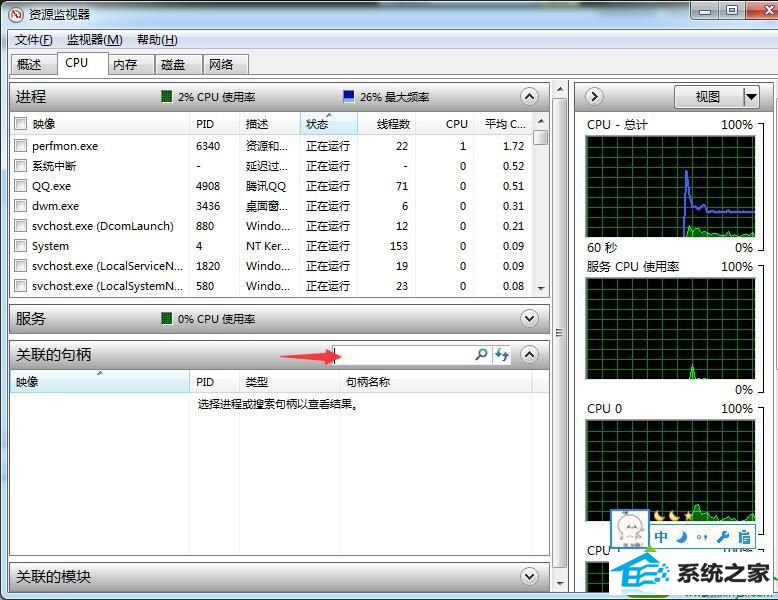Click process list scrollbar down arrow

pos(541,288)
